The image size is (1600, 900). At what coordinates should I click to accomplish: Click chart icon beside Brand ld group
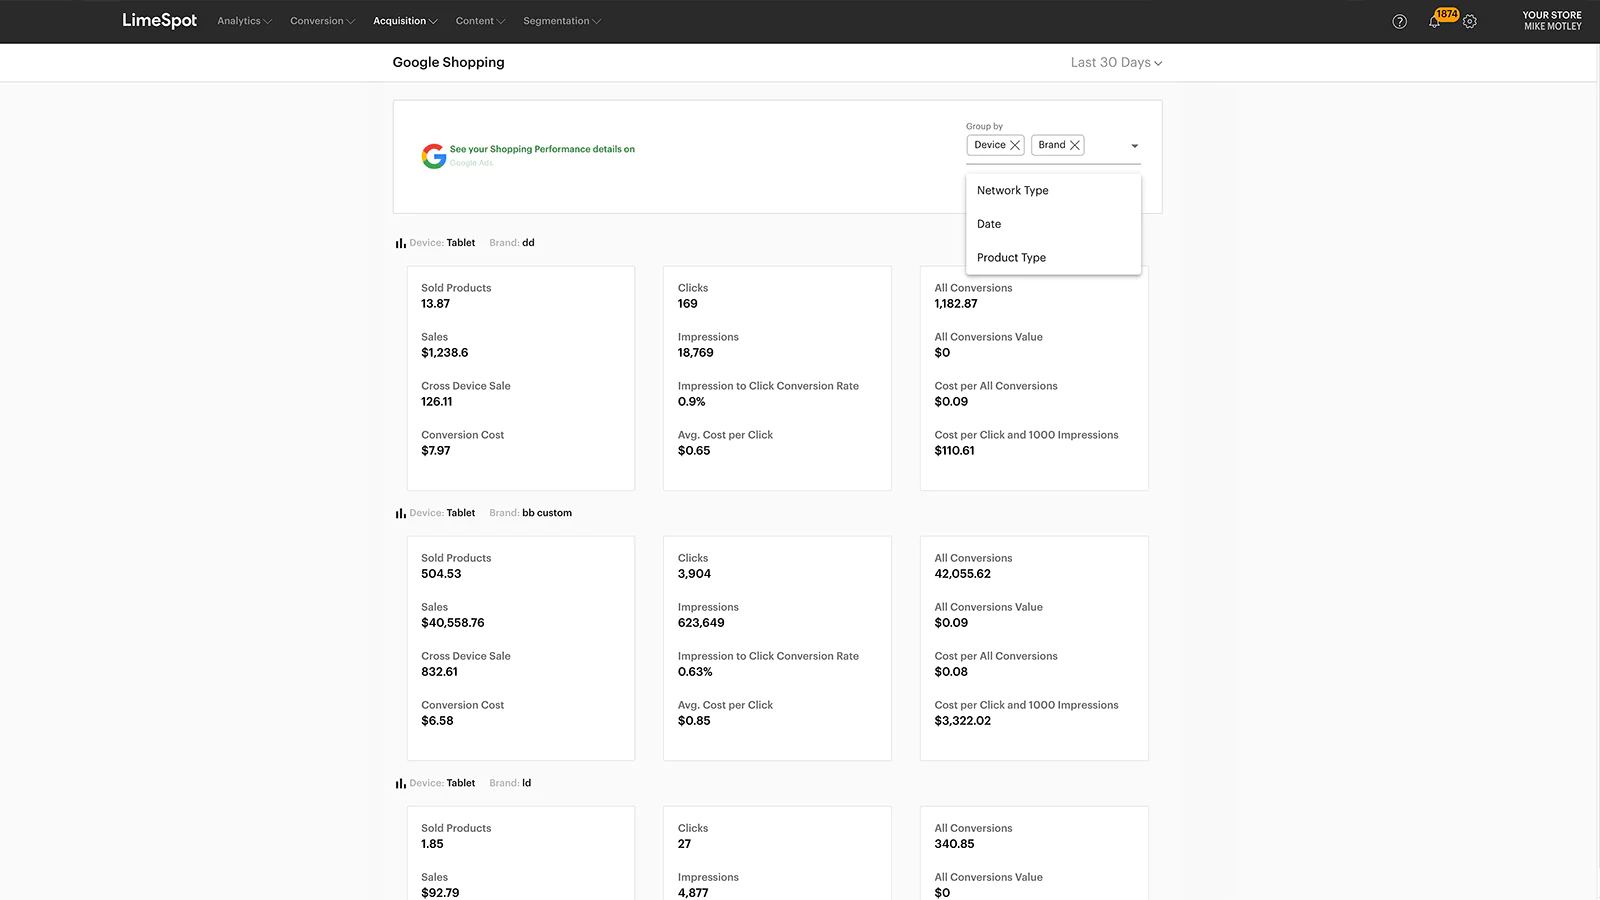point(400,783)
